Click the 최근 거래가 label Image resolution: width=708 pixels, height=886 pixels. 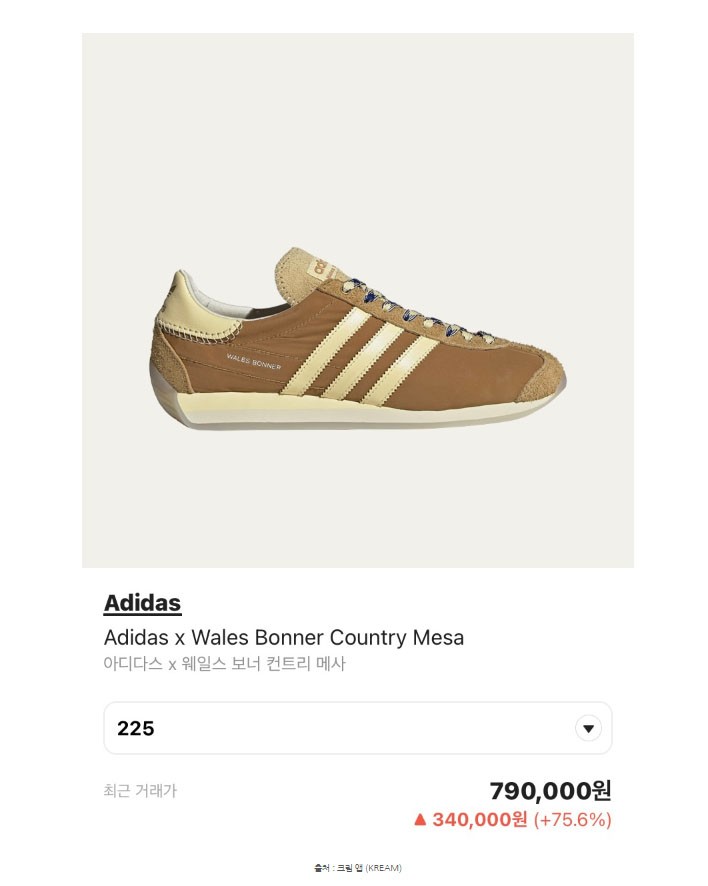click(x=140, y=790)
